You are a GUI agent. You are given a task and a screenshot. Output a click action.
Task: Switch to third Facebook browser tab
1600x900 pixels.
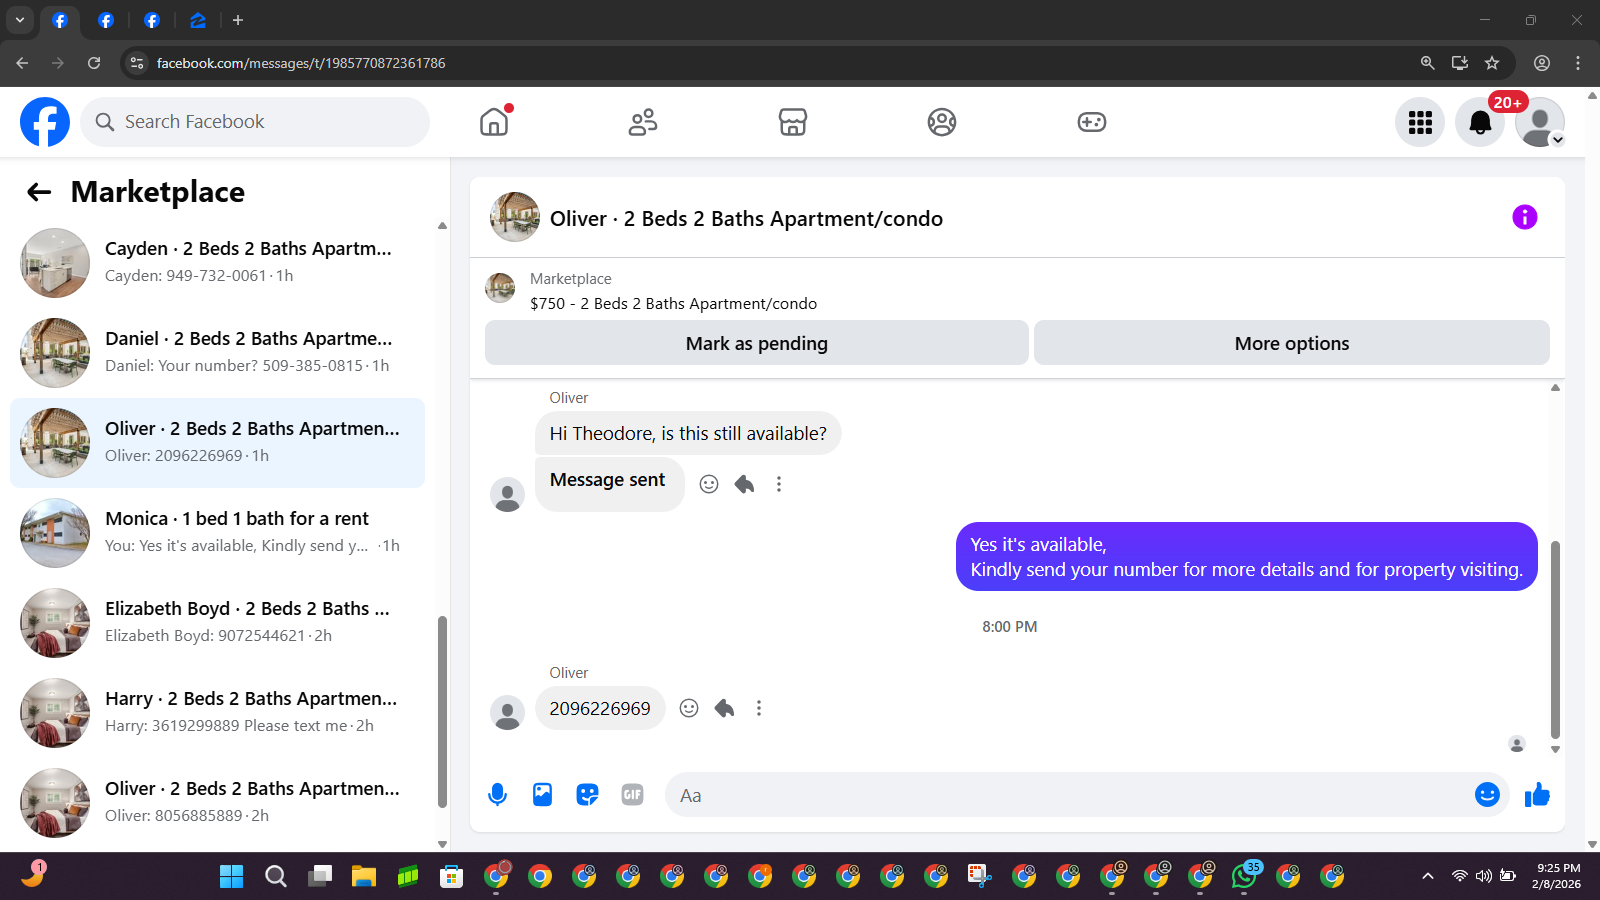coord(152,20)
